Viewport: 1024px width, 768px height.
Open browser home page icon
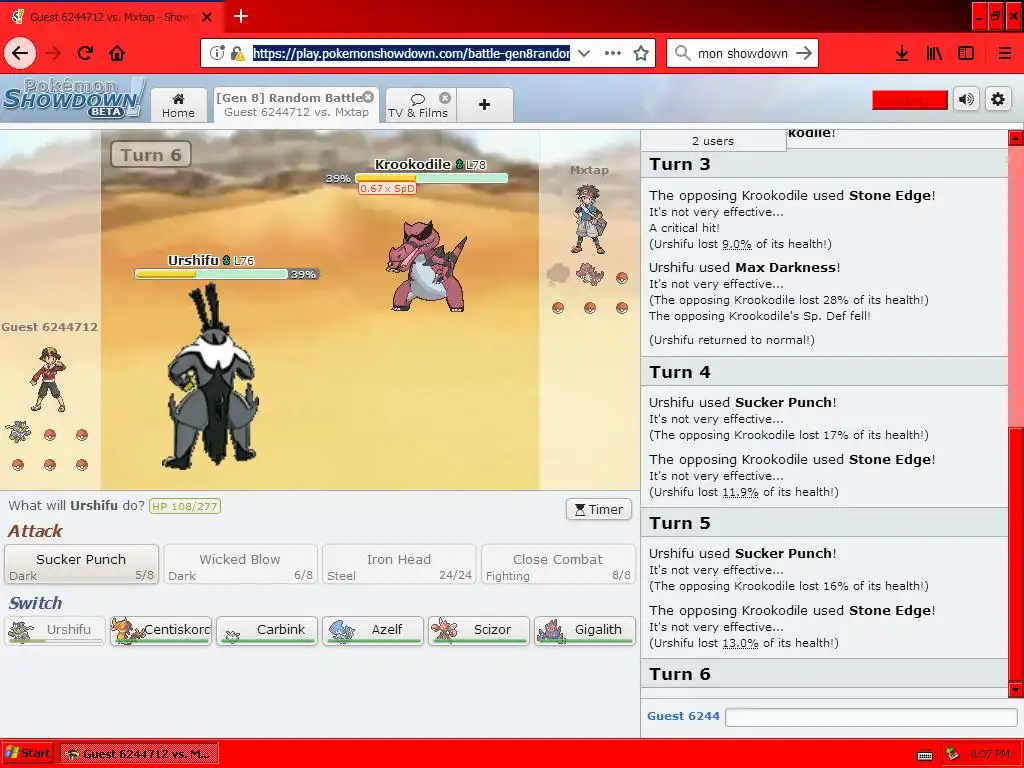click(117, 53)
